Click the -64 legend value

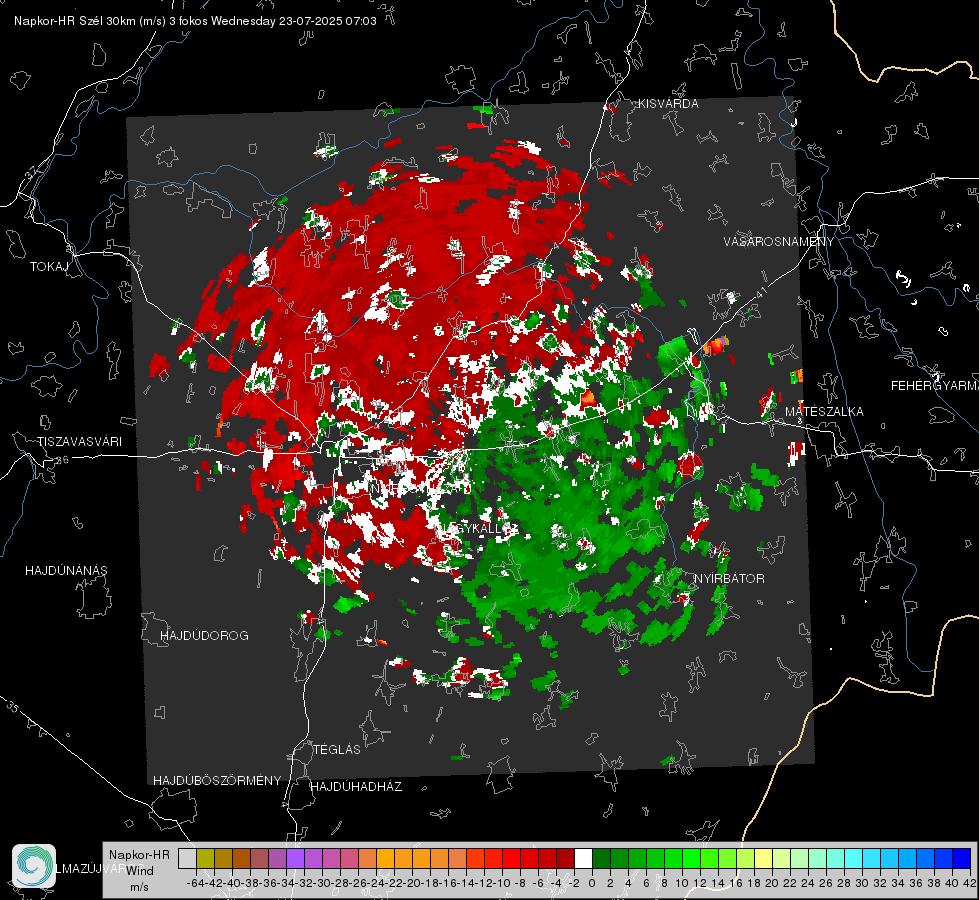(x=195, y=883)
